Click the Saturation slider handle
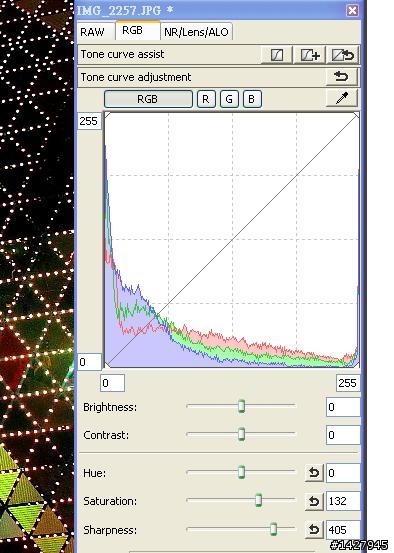 tap(259, 500)
